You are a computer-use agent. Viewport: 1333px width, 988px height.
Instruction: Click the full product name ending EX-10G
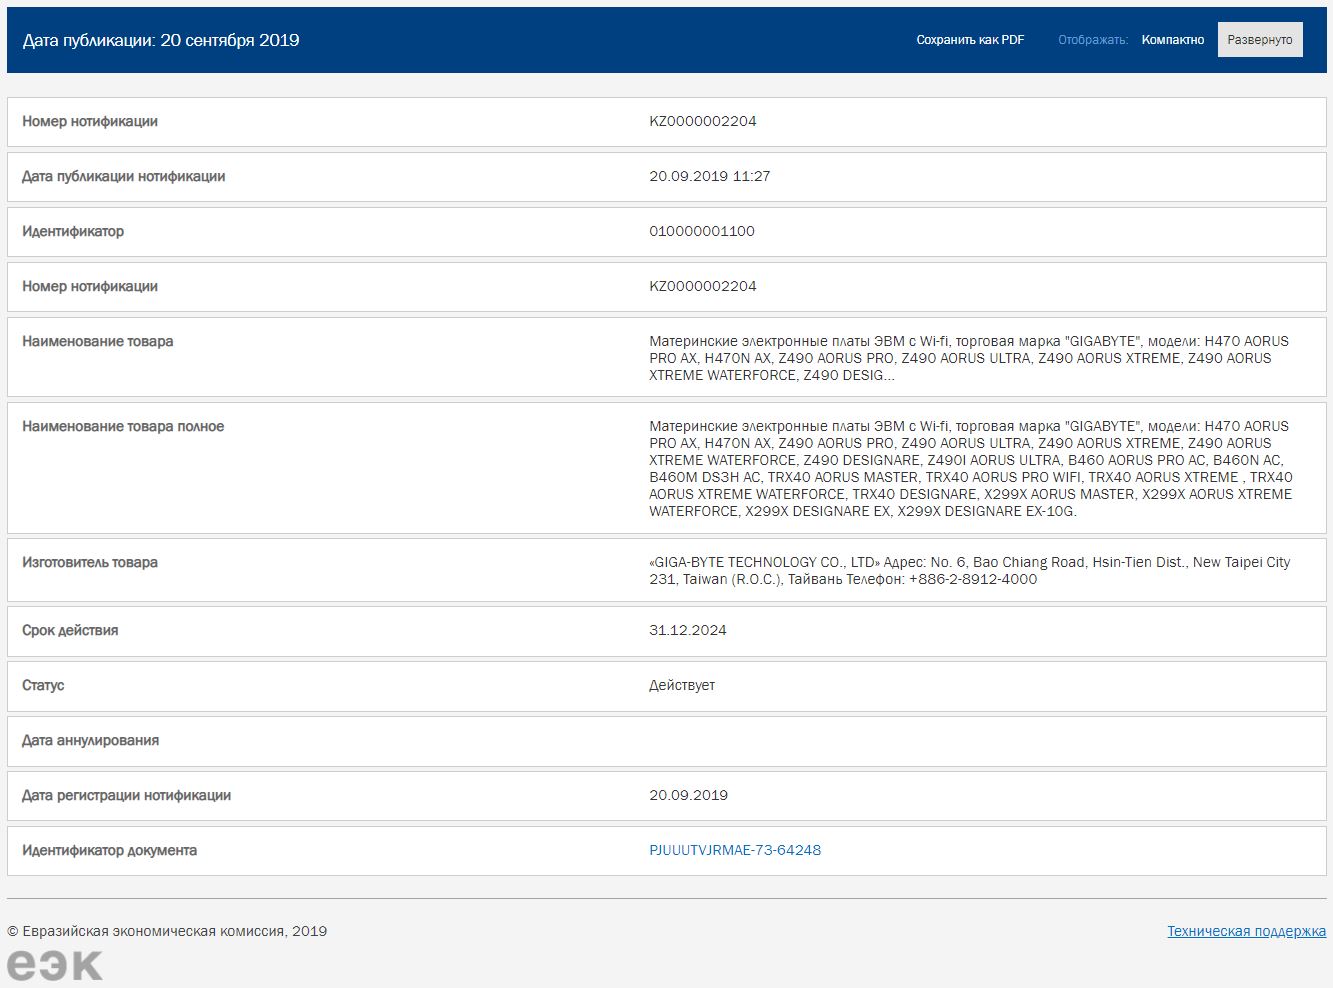tap(971, 468)
